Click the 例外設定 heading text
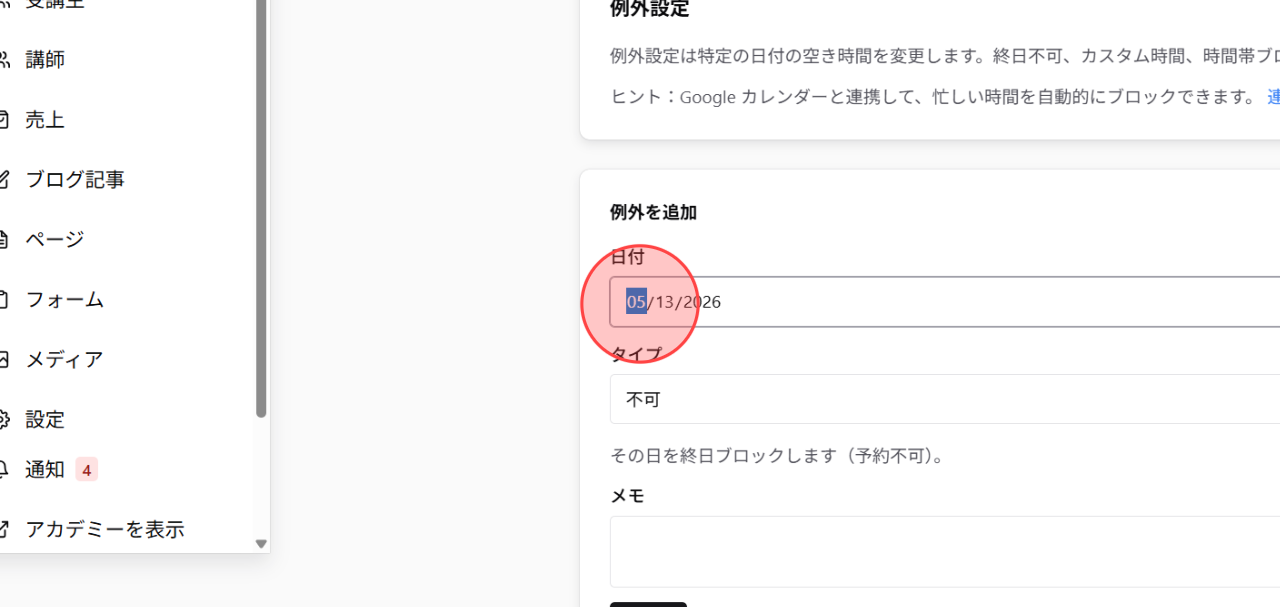This screenshot has width=1280, height=607. pos(649,9)
